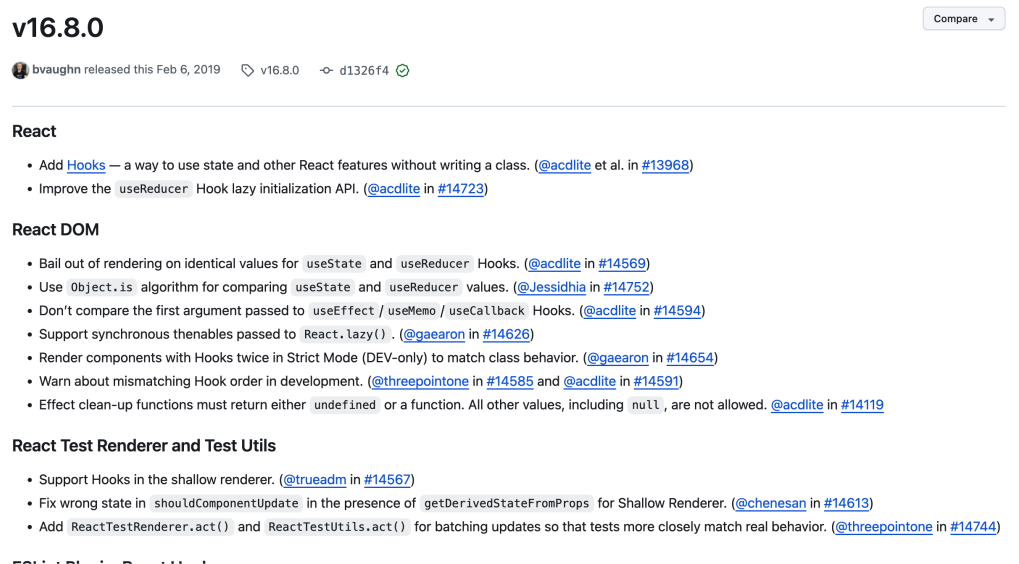Open @acdlite link on the bail out line
The width and height of the screenshot is (1019, 564).
tap(554, 263)
